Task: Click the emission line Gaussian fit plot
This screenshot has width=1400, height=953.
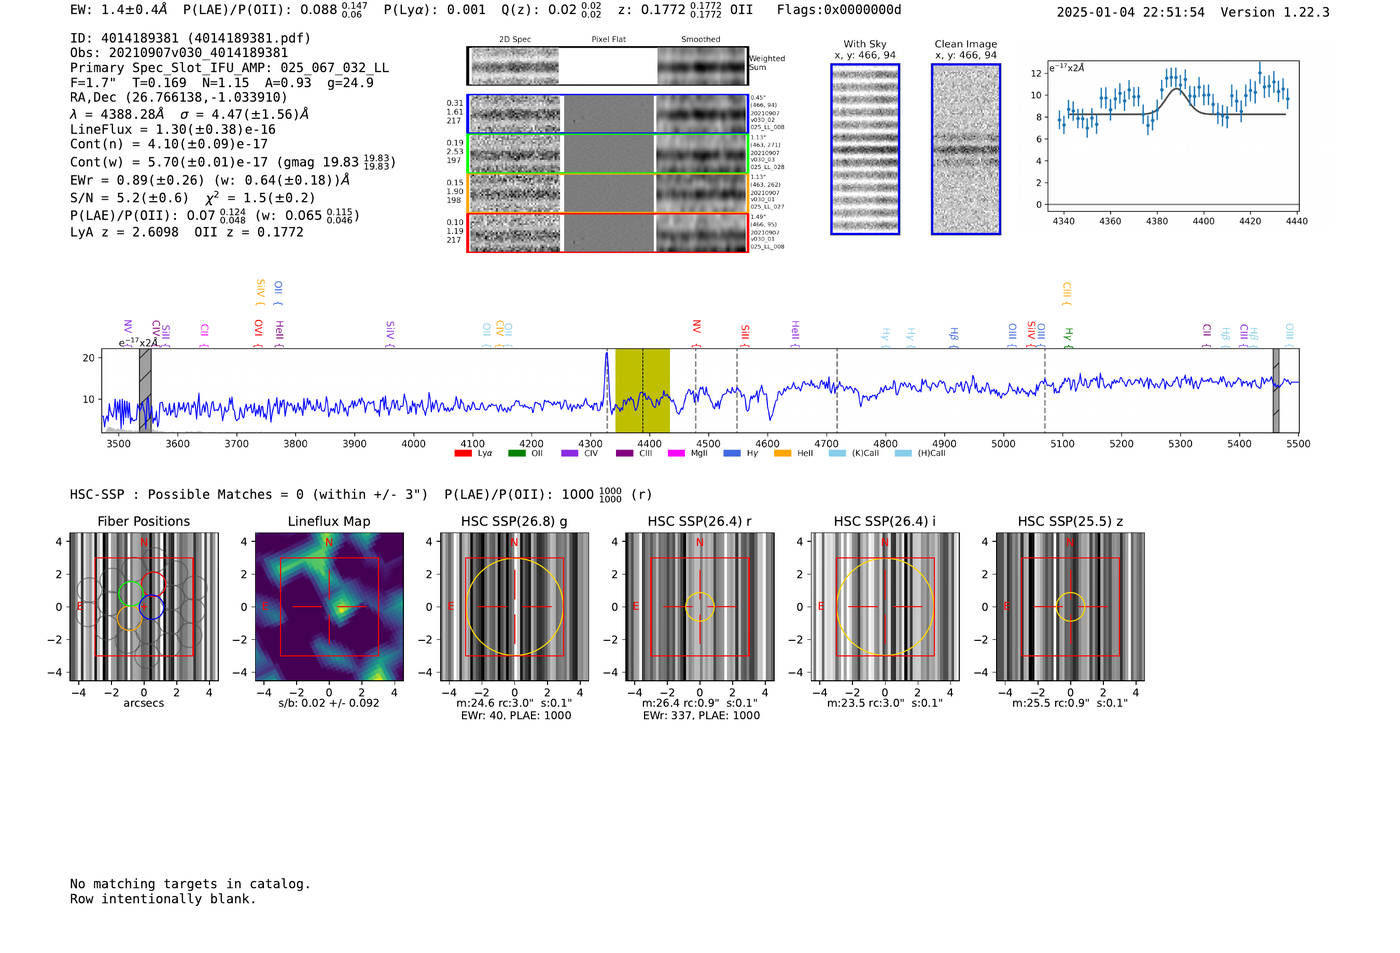Action: point(1172,136)
